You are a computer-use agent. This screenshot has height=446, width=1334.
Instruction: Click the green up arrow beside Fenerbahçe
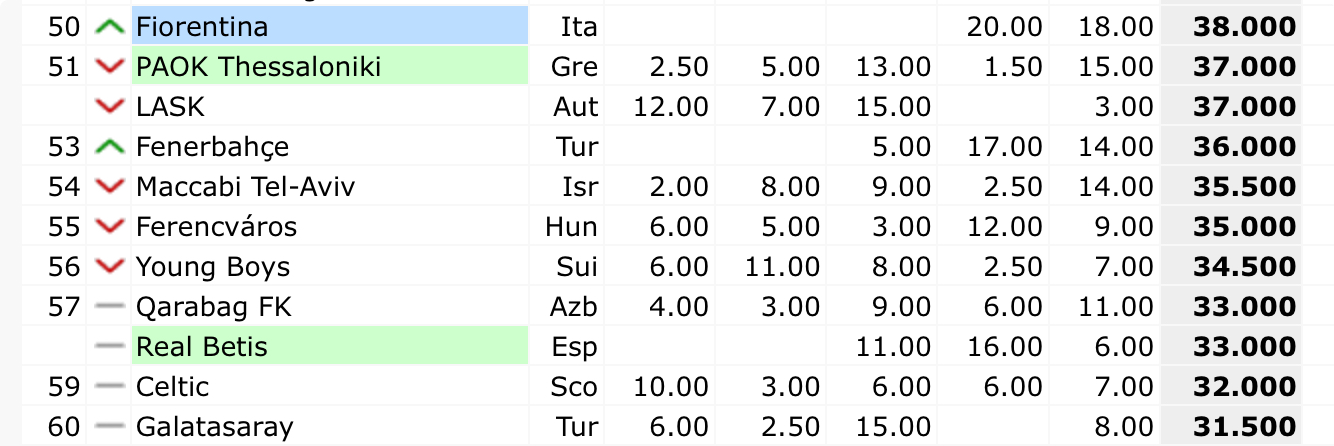coord(108,147)
